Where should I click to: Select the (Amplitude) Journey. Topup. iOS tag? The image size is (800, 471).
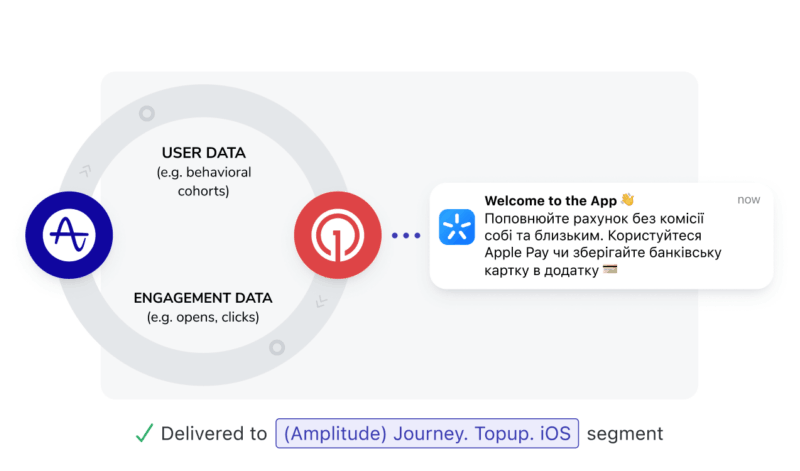click(x=426, y=433)
